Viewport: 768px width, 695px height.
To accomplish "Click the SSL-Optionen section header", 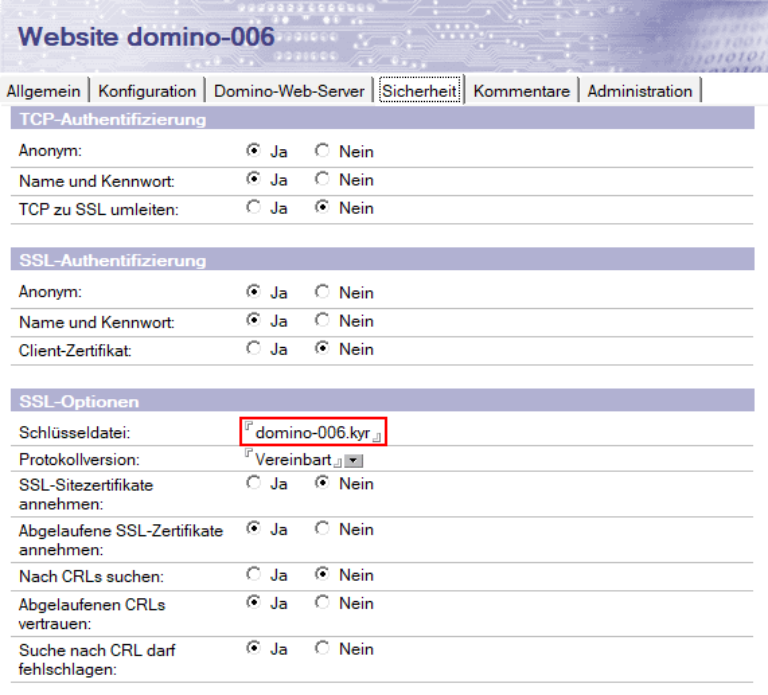I will pyautogui.click(x=382, y=401).
